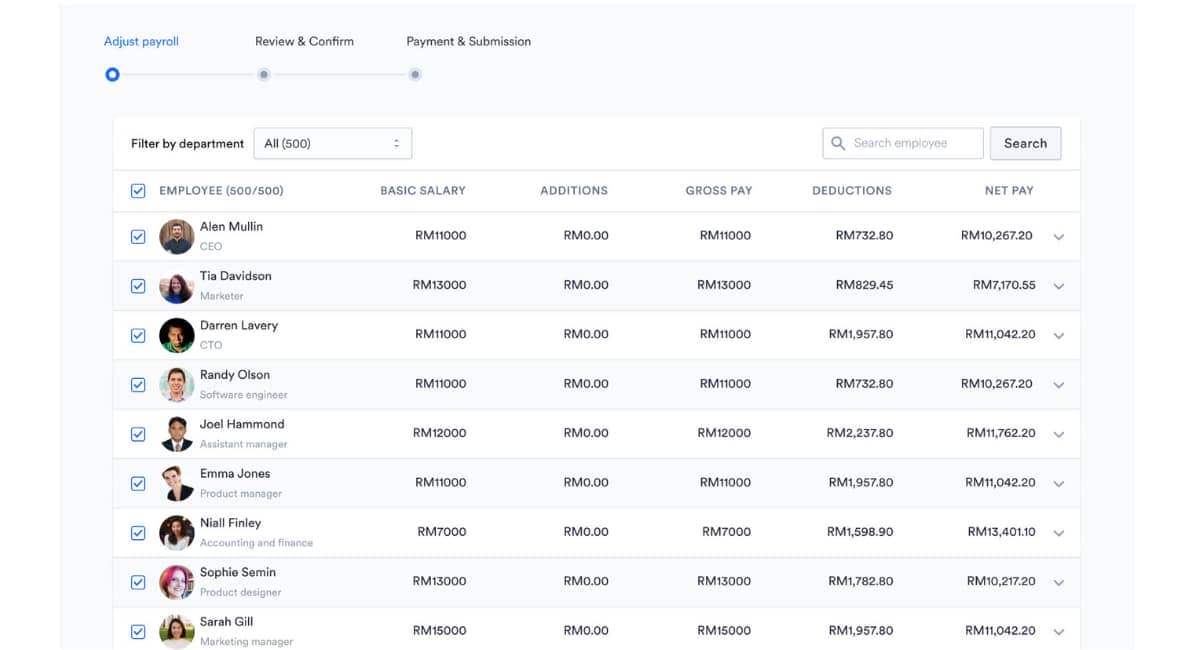Open the department filter dropdown
1200x650 pixels.
pyautogui.click(x=332, y=143)
